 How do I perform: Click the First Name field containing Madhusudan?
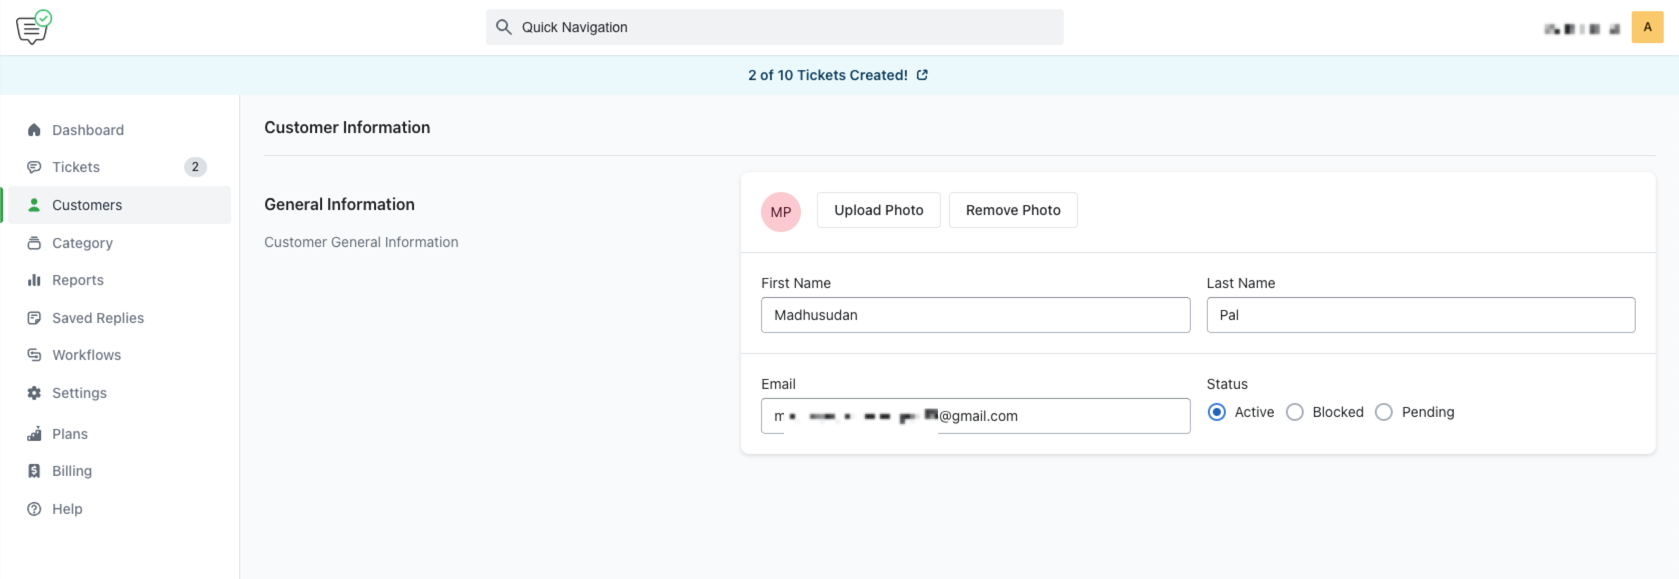[975, 315]
